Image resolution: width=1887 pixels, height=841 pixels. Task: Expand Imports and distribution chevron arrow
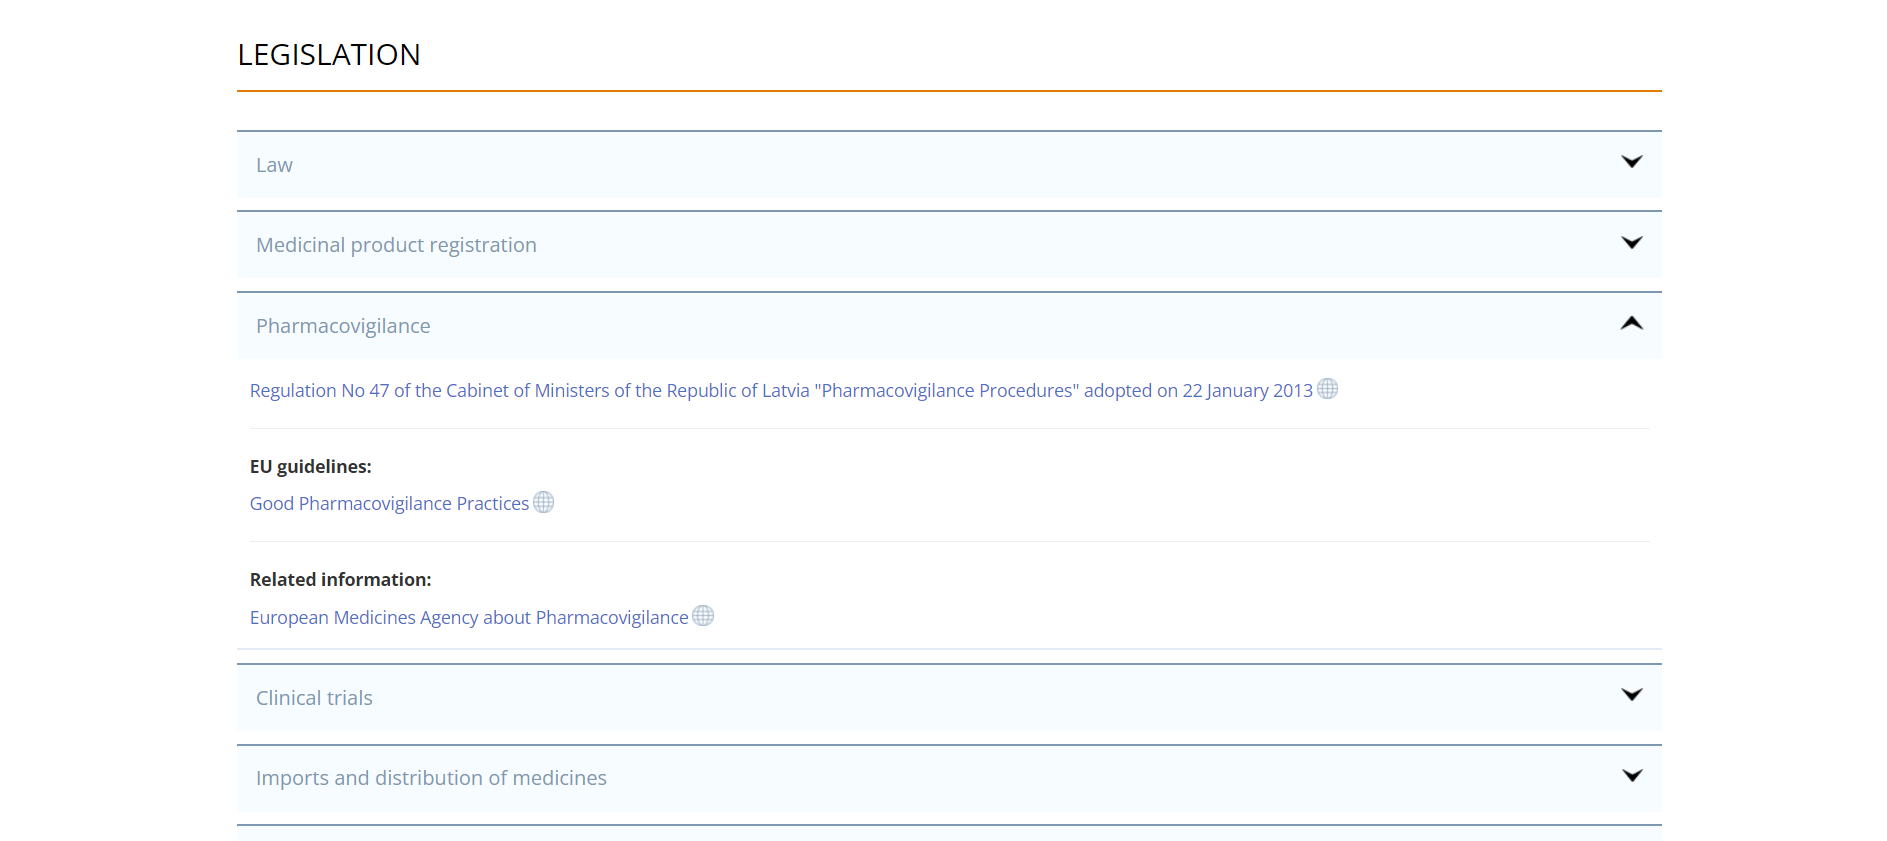(x=1631, y=776)
